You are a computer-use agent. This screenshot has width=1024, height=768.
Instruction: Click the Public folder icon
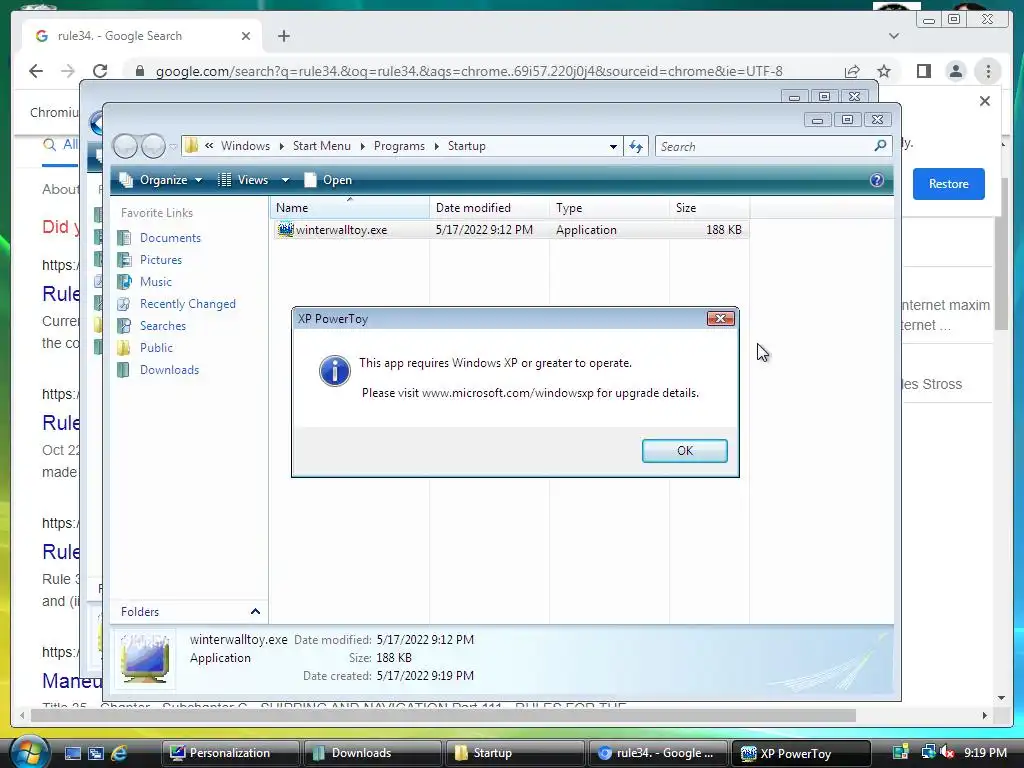[x=123, y=347]
